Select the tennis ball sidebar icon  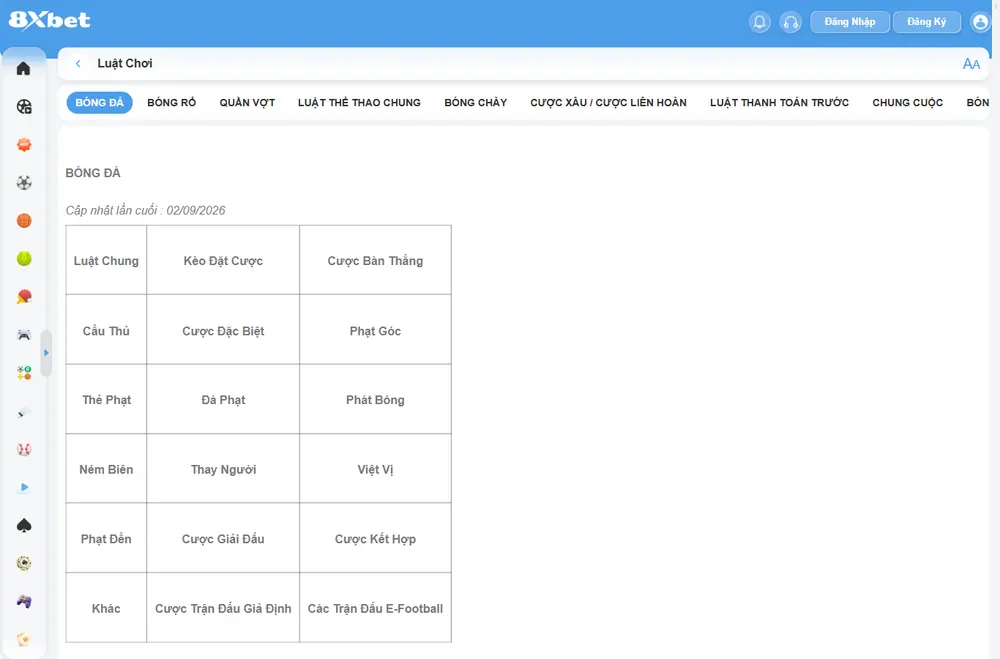click(24, 258)
